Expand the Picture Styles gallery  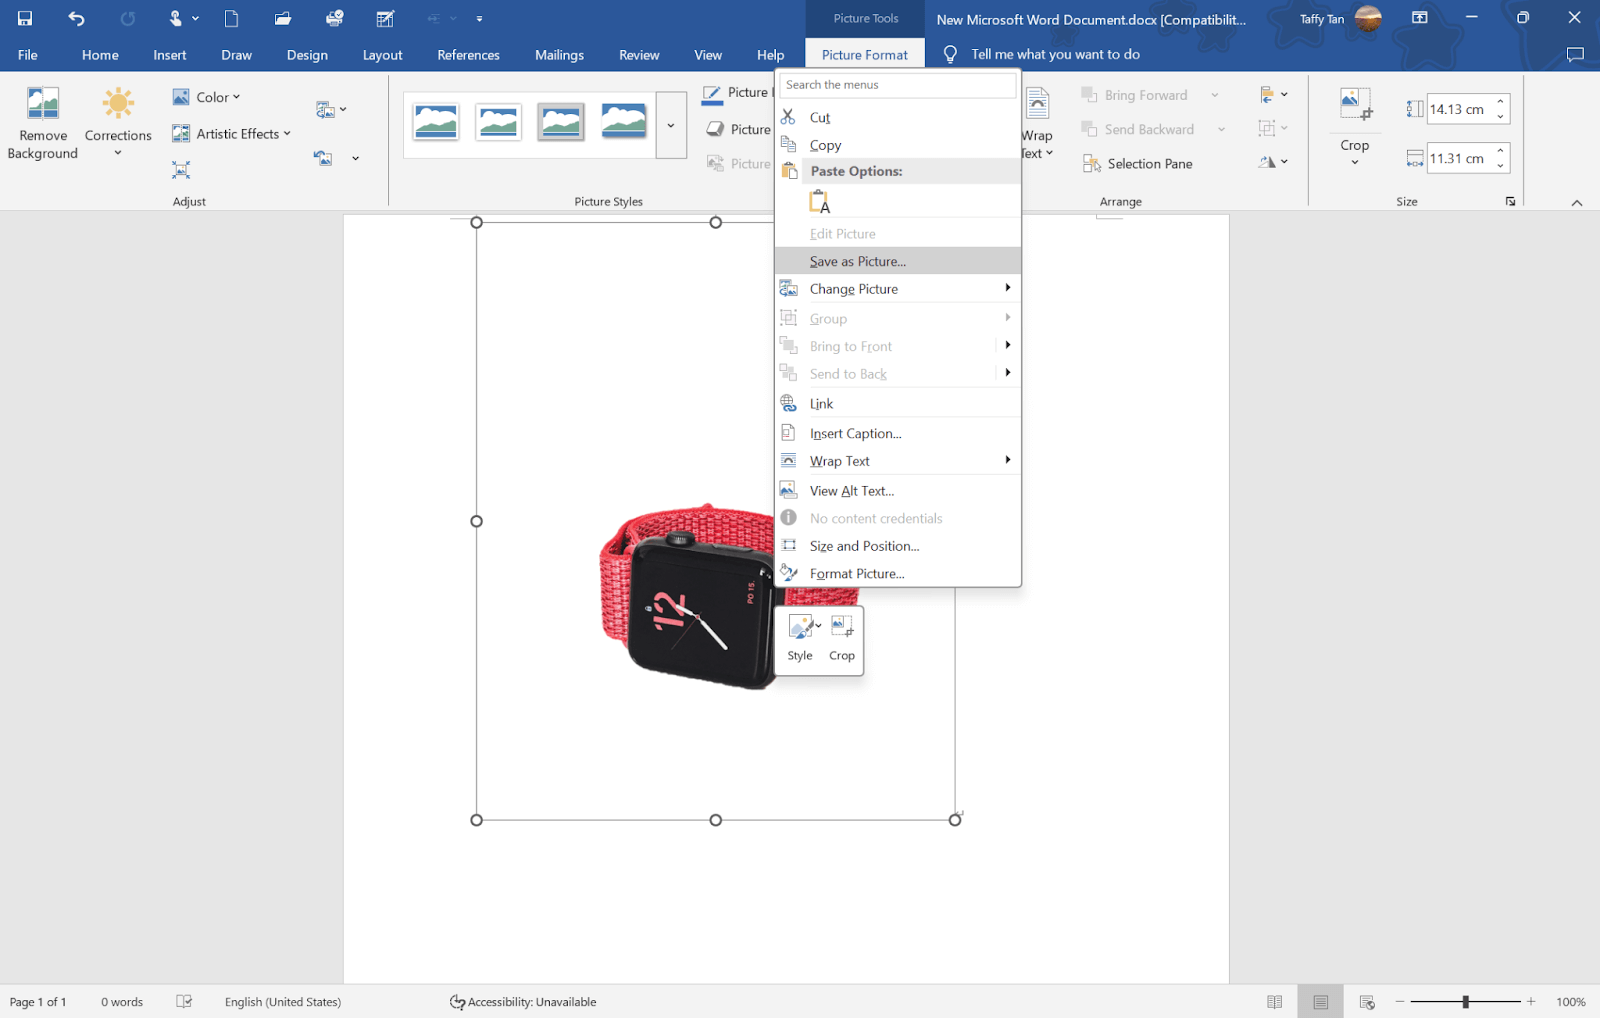click(670, 125)
